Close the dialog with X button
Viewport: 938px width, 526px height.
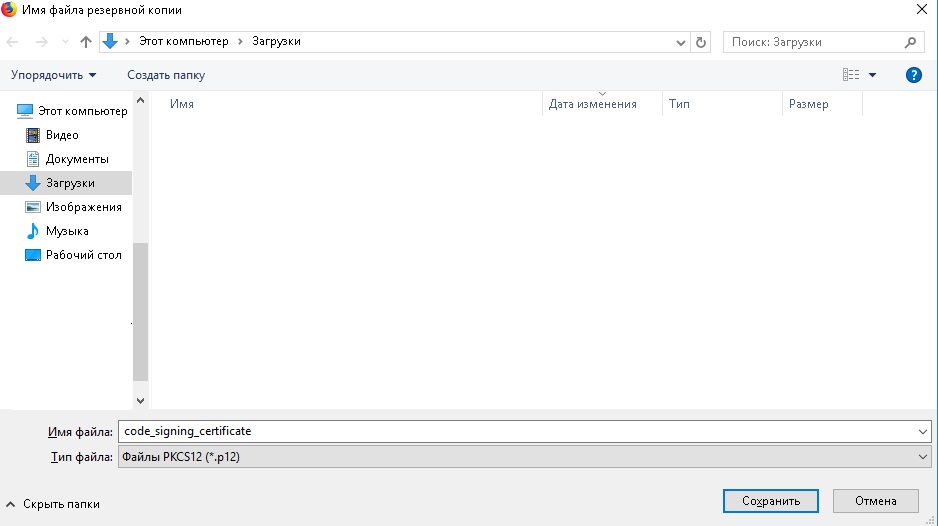[x=922, y=9]
